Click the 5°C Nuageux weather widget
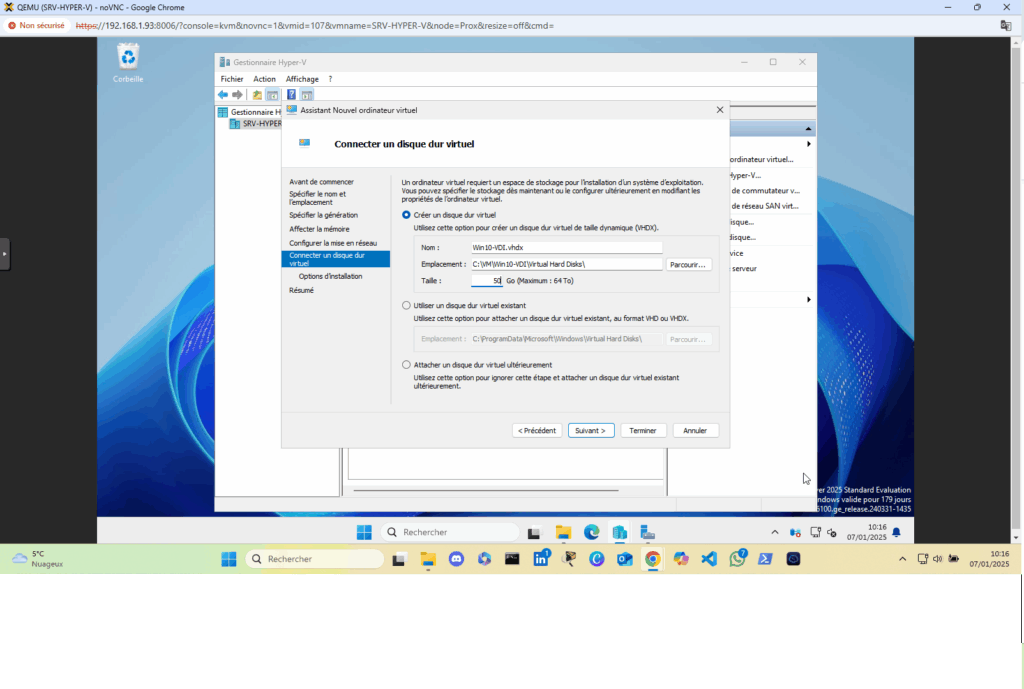 (38, 559)
